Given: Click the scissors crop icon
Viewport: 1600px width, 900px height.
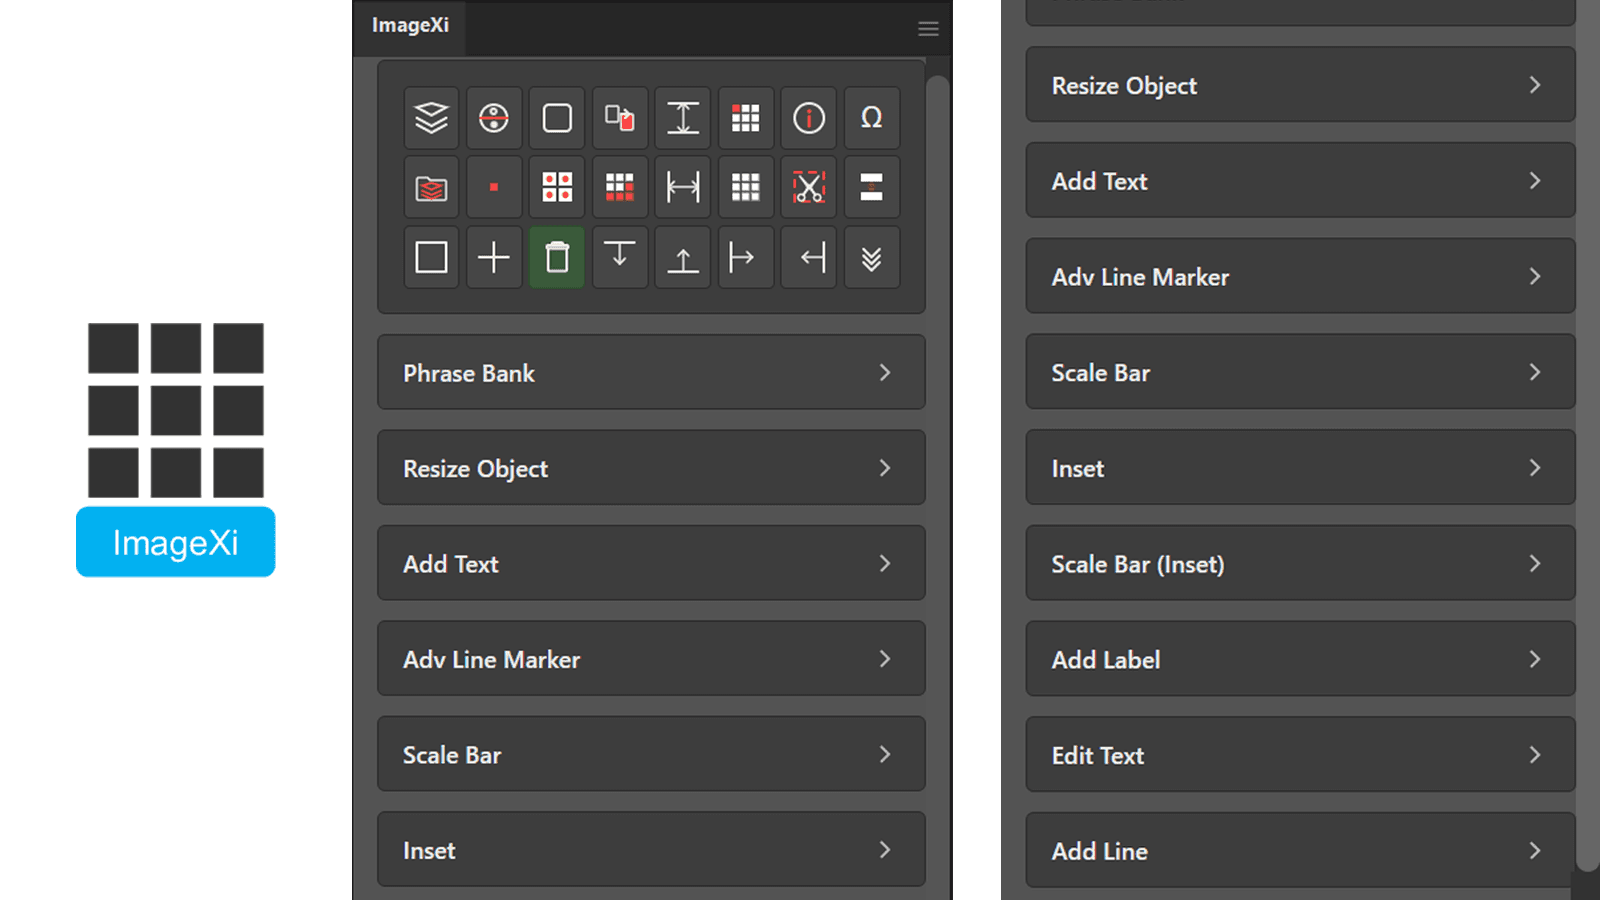Looking at the screenshot, I should pyautogui.click(x=809, y=187).
